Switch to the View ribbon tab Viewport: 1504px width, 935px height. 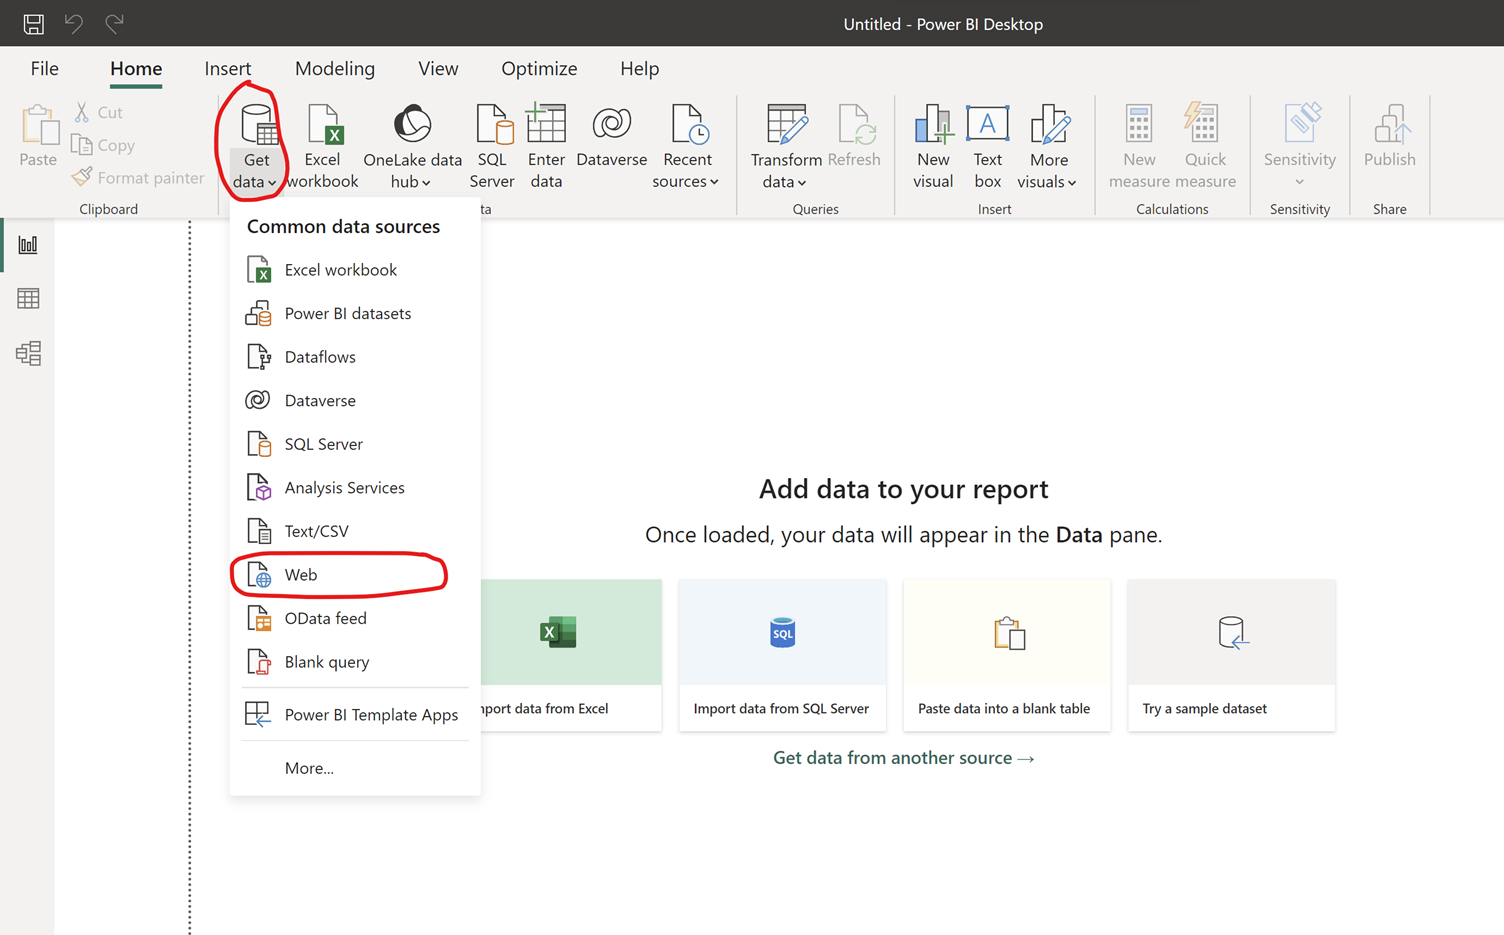click(x=438, y=68)
